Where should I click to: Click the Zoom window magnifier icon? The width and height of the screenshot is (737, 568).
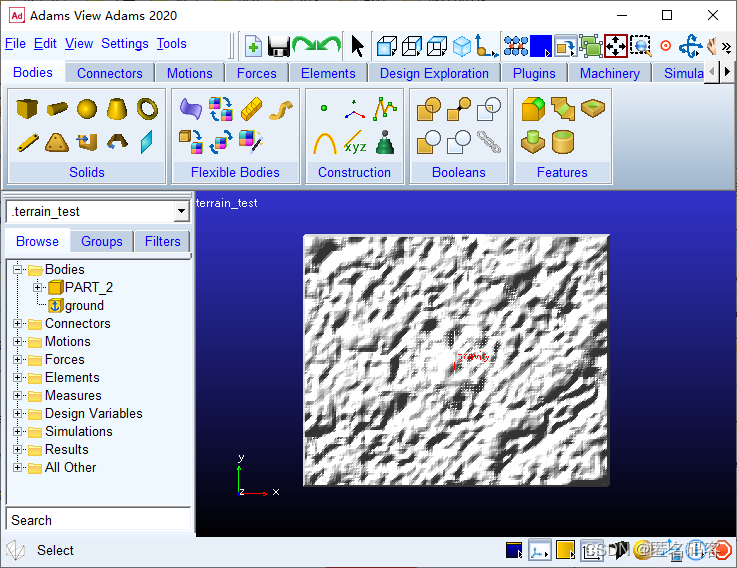click(640, 46)
